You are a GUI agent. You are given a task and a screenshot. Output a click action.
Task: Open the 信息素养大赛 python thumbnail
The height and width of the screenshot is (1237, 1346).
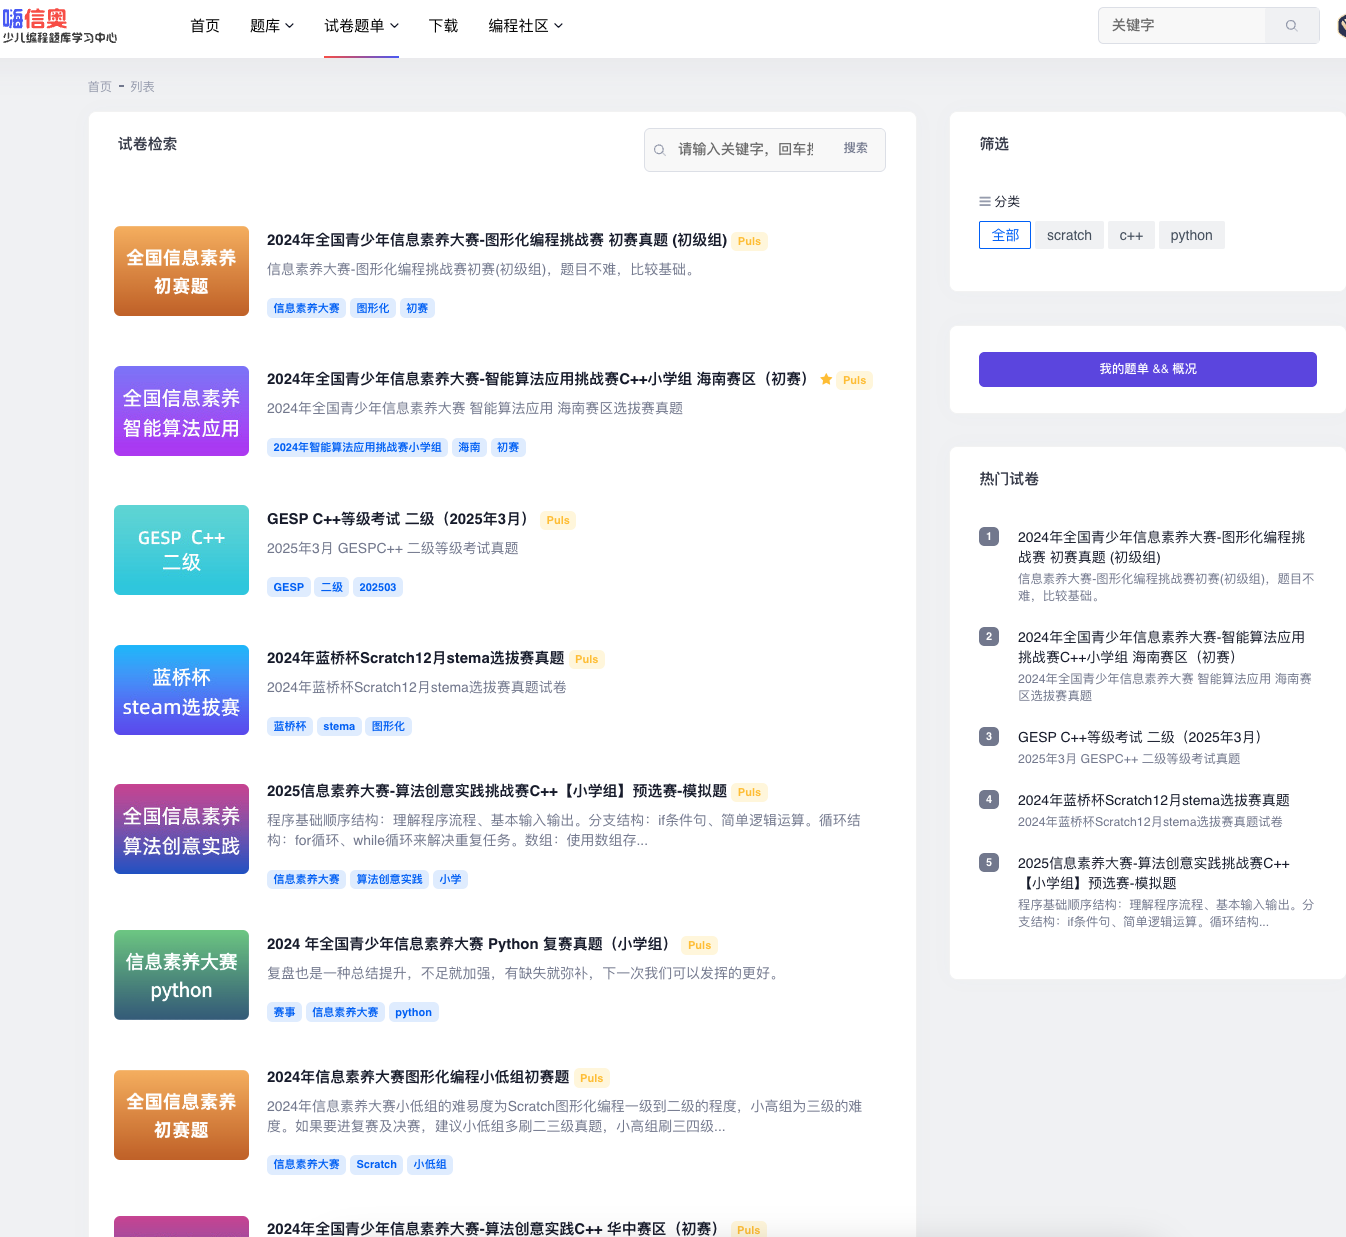pyautogui.click(x=181, y=975)
